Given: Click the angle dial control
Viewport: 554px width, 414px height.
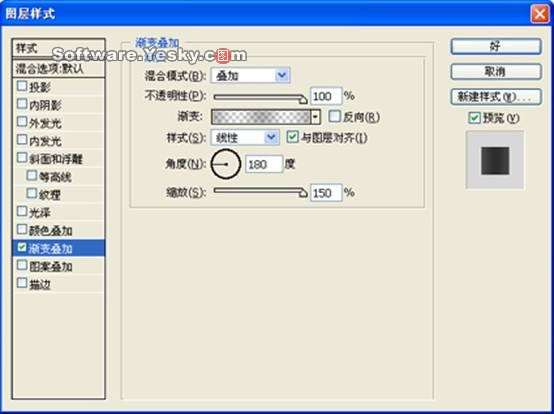Looking at the screenshot, I should (225, 164).
